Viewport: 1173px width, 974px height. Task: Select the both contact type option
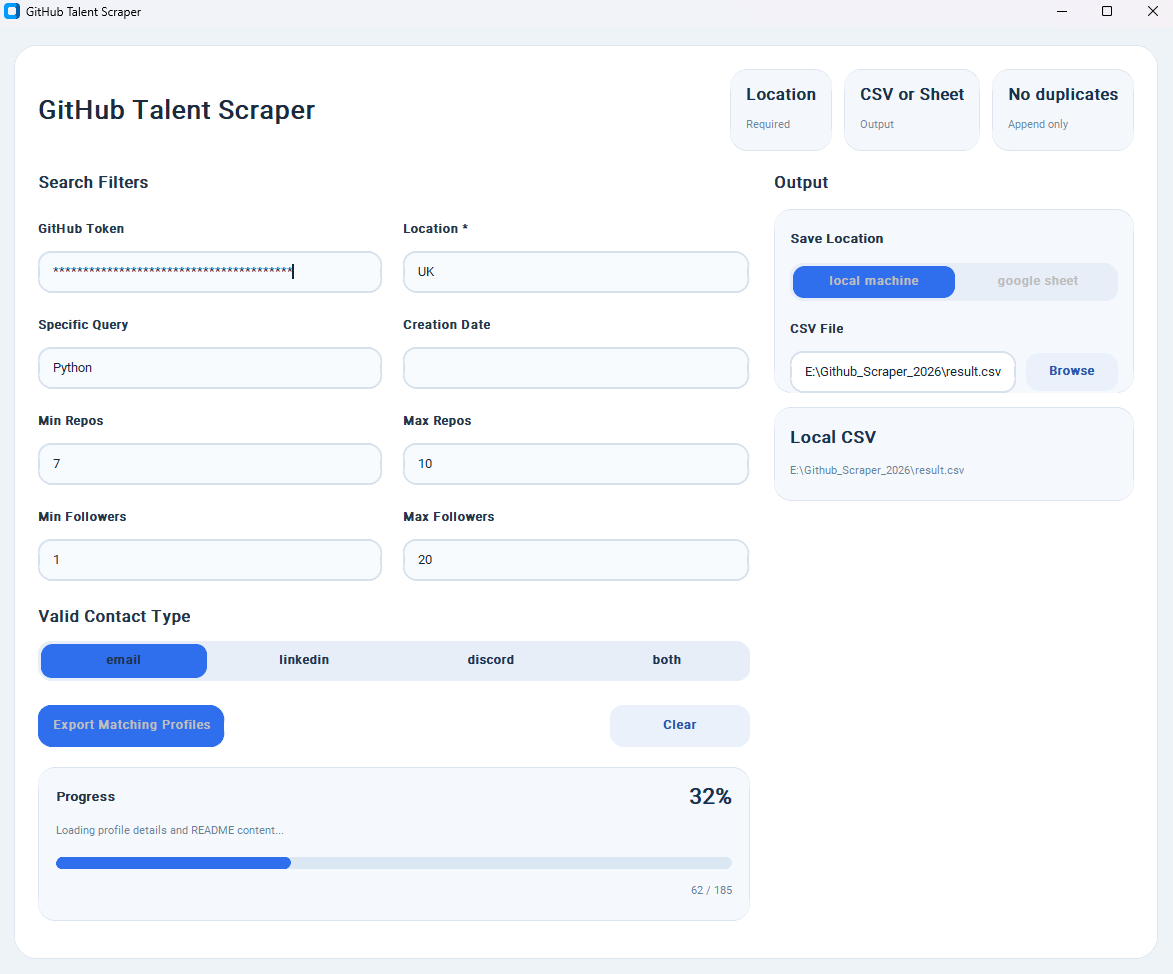pos(667,661)
